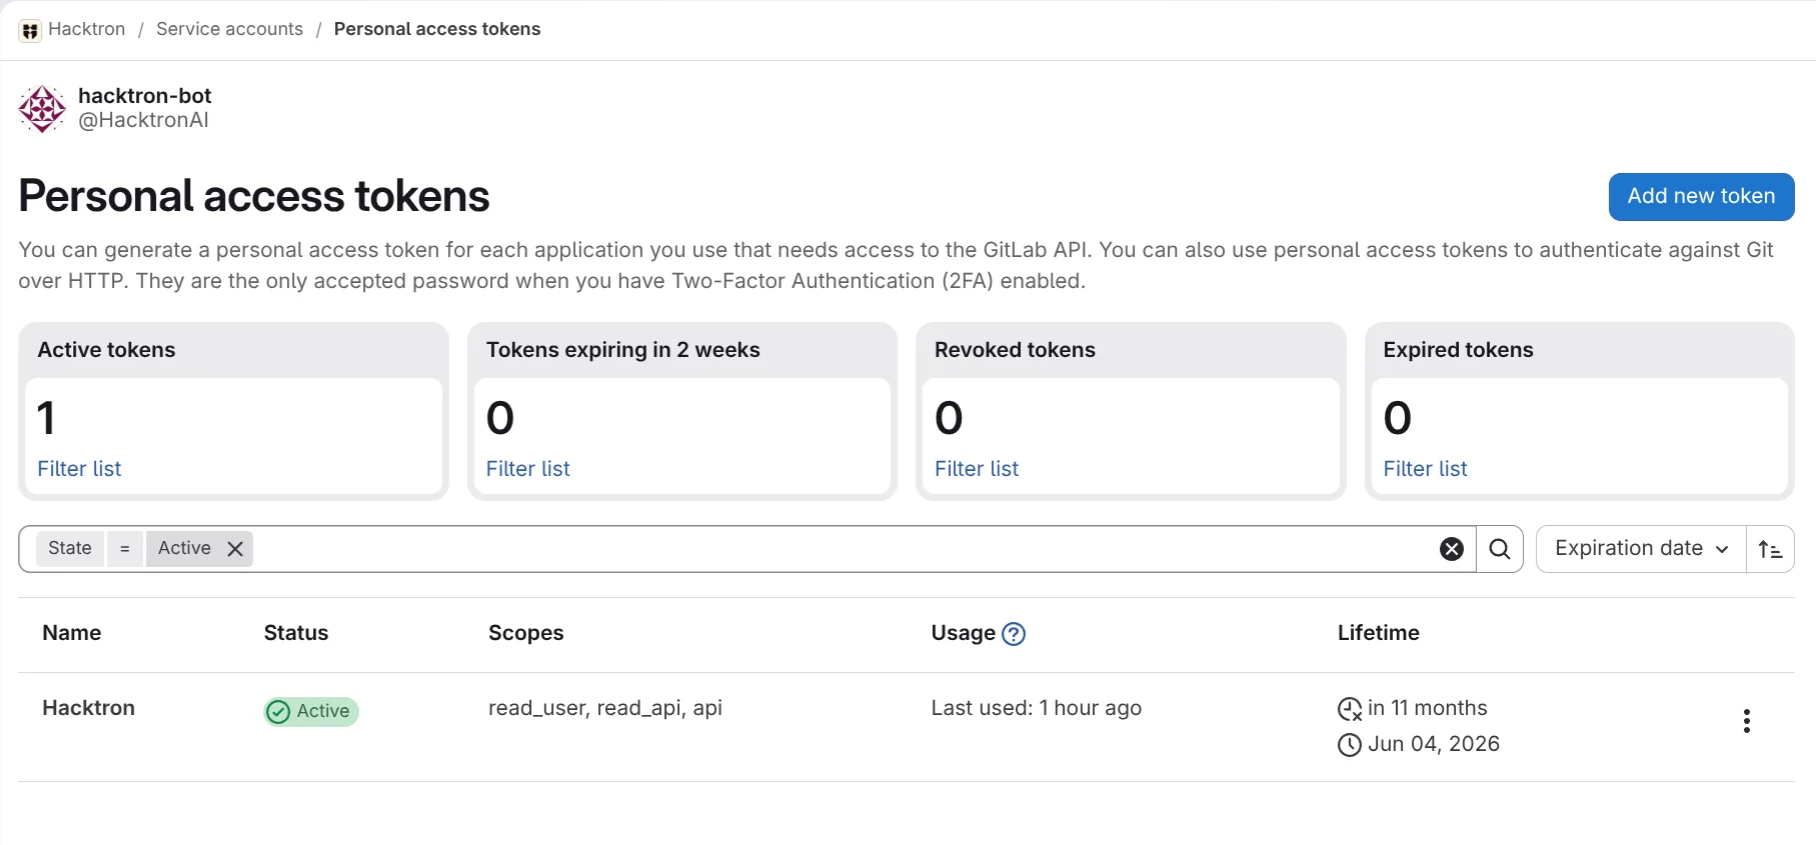This screenshot has height=845, width=1816.
Task: Click the Lifetime column header
Action: (x=1378, y=633)
